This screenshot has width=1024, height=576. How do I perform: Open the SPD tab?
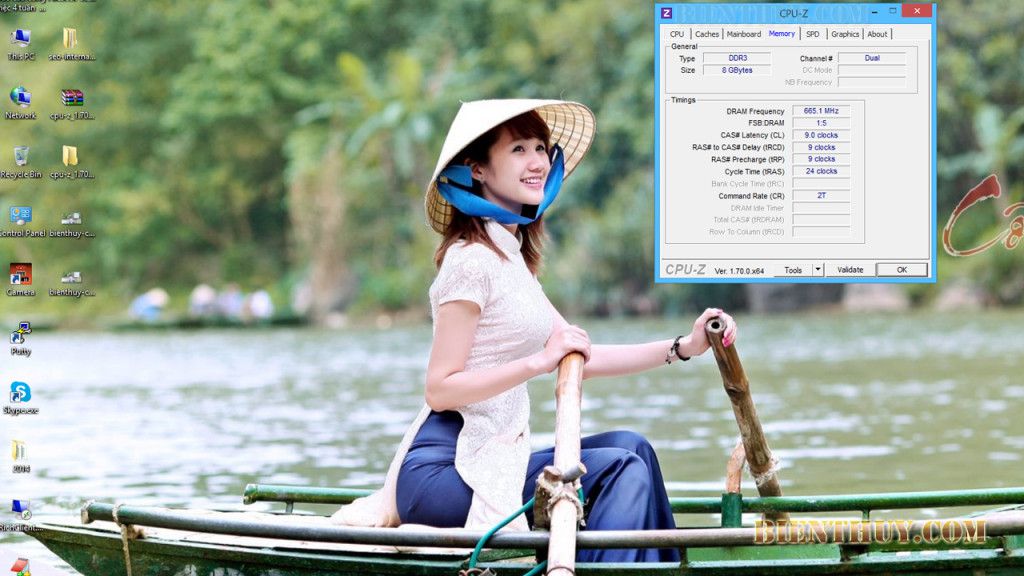point(812,34)
